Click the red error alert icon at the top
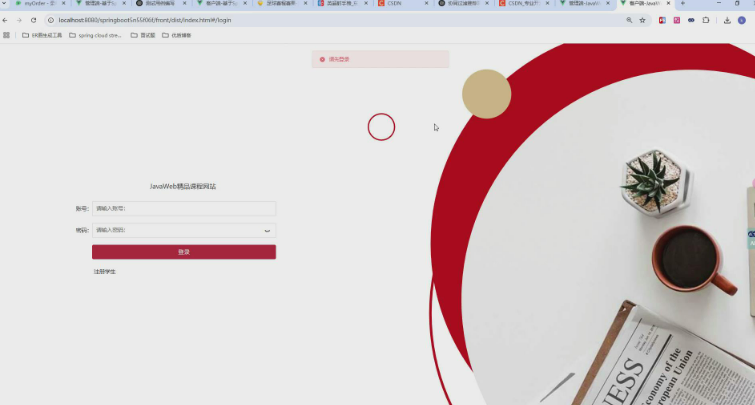 tap(322, 59)
